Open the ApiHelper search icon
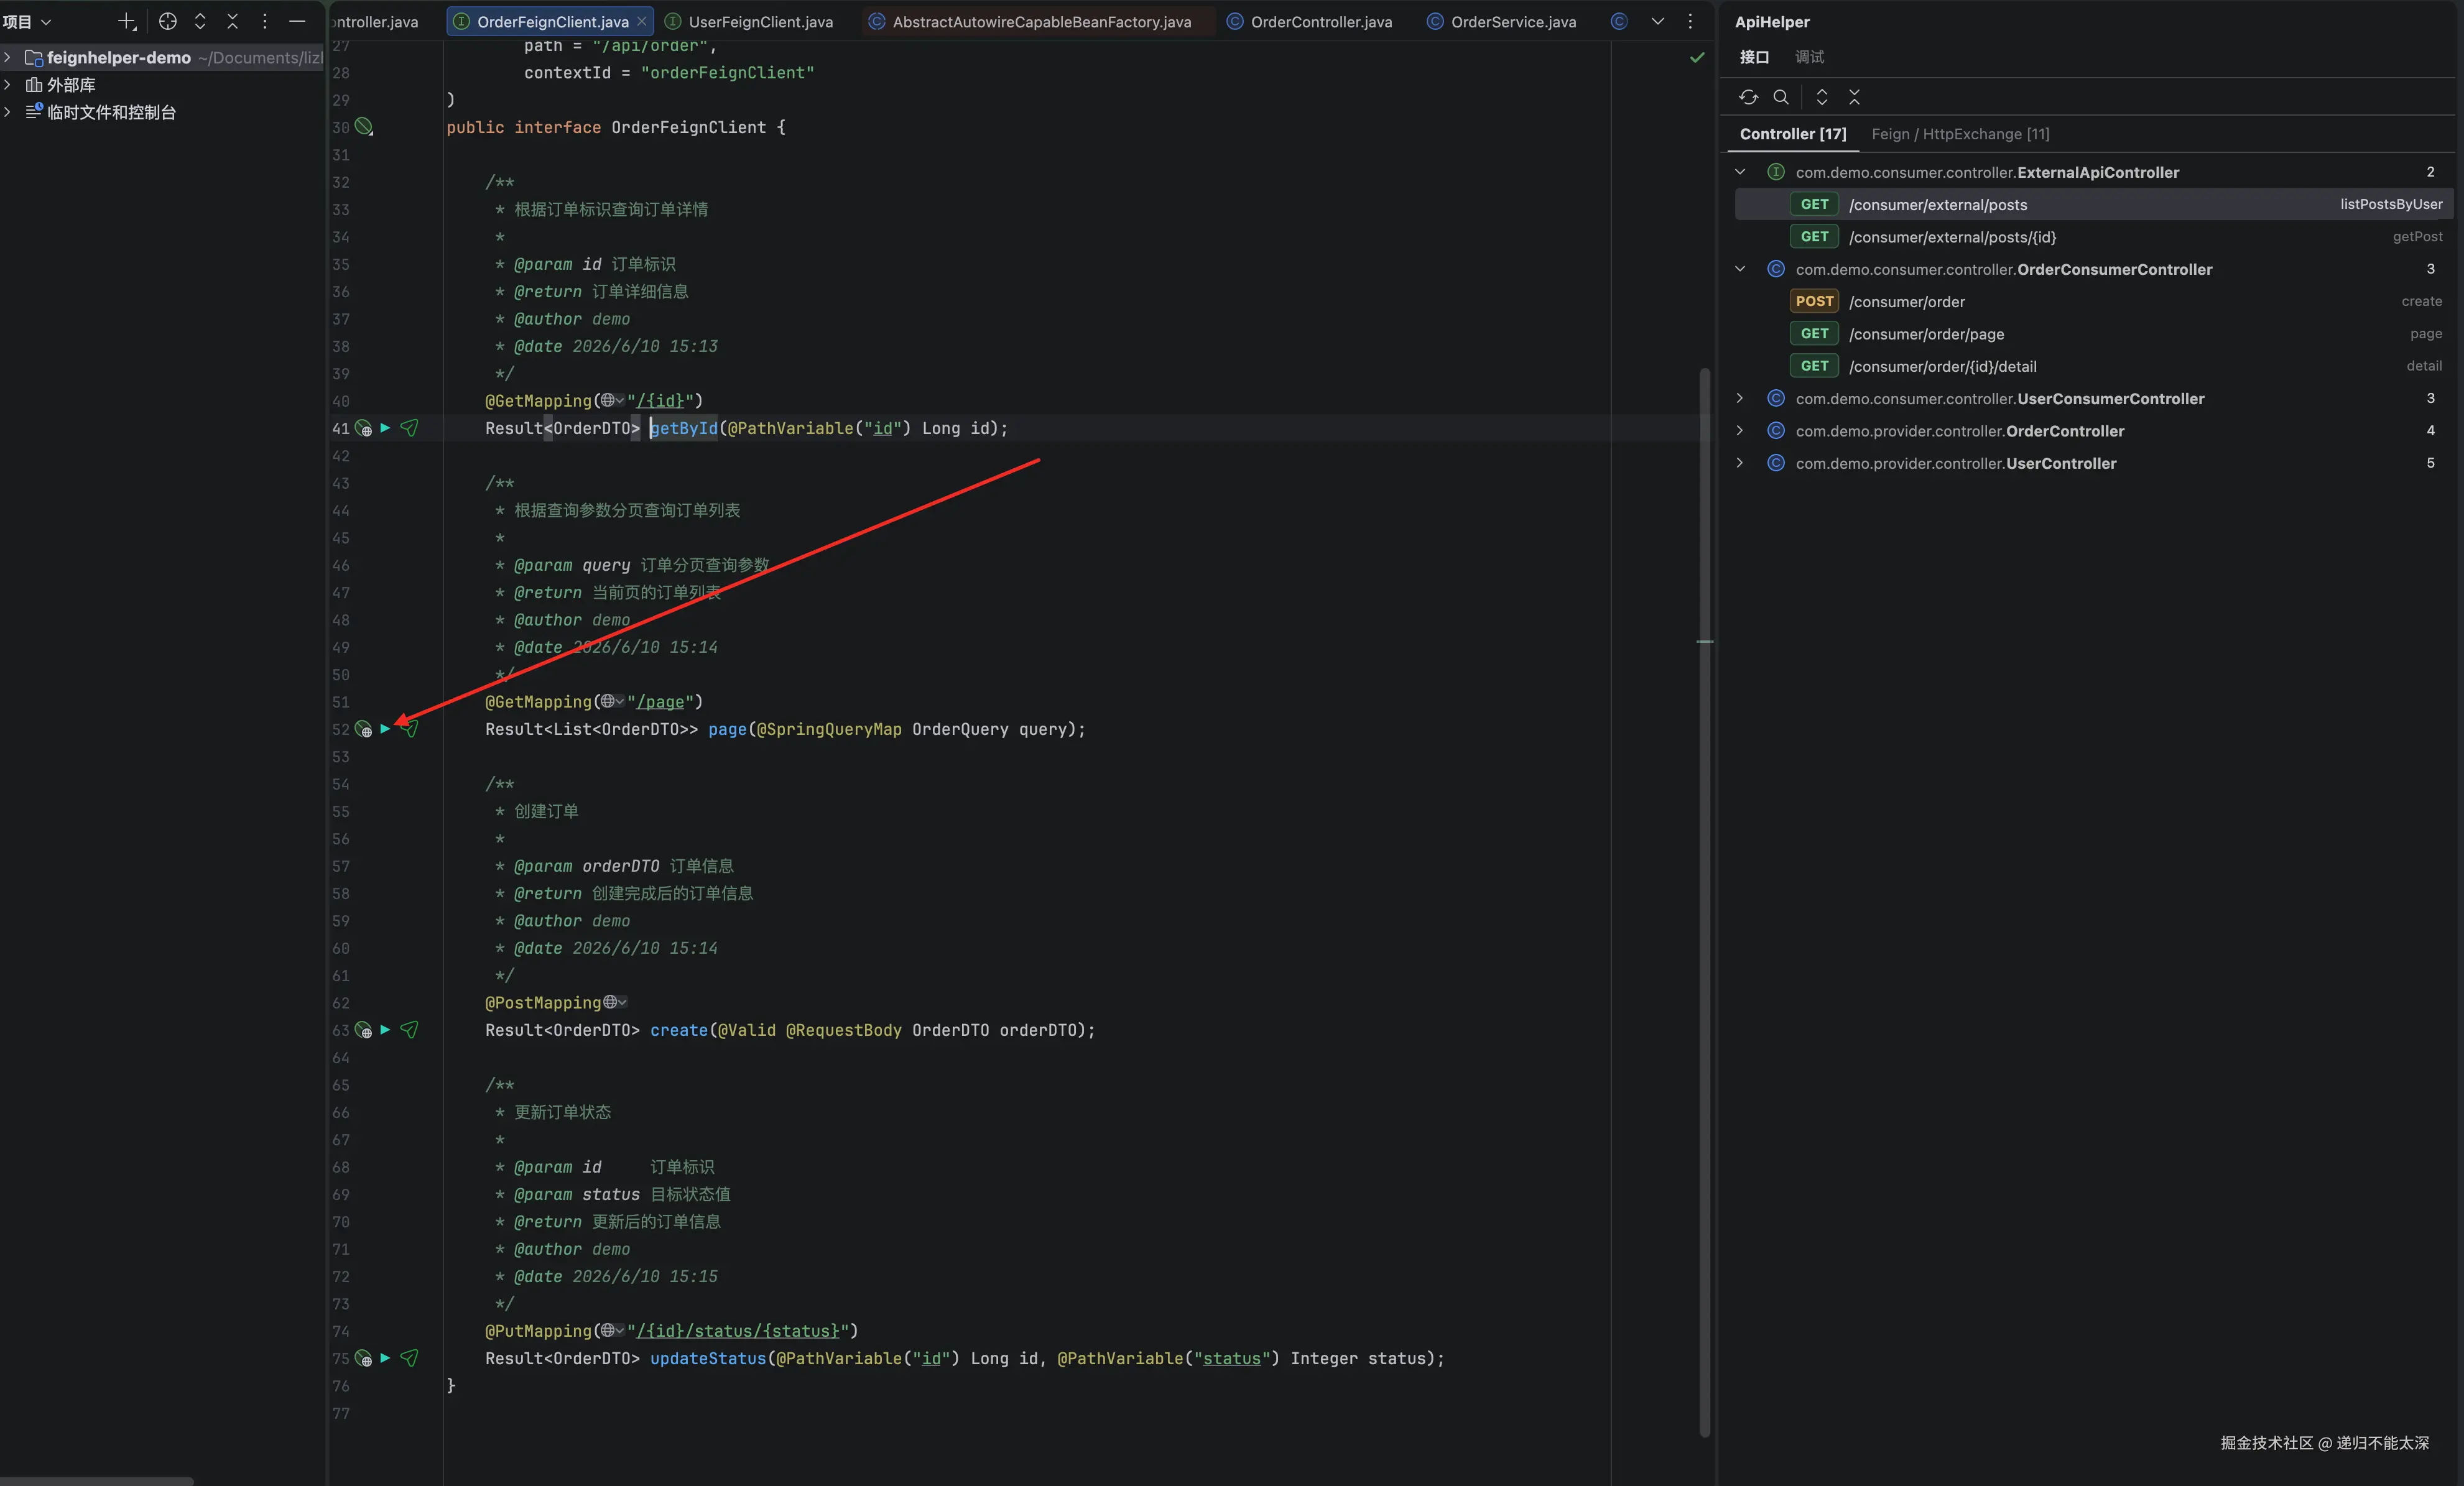 pyautogui.click(x=1781, y=97)
